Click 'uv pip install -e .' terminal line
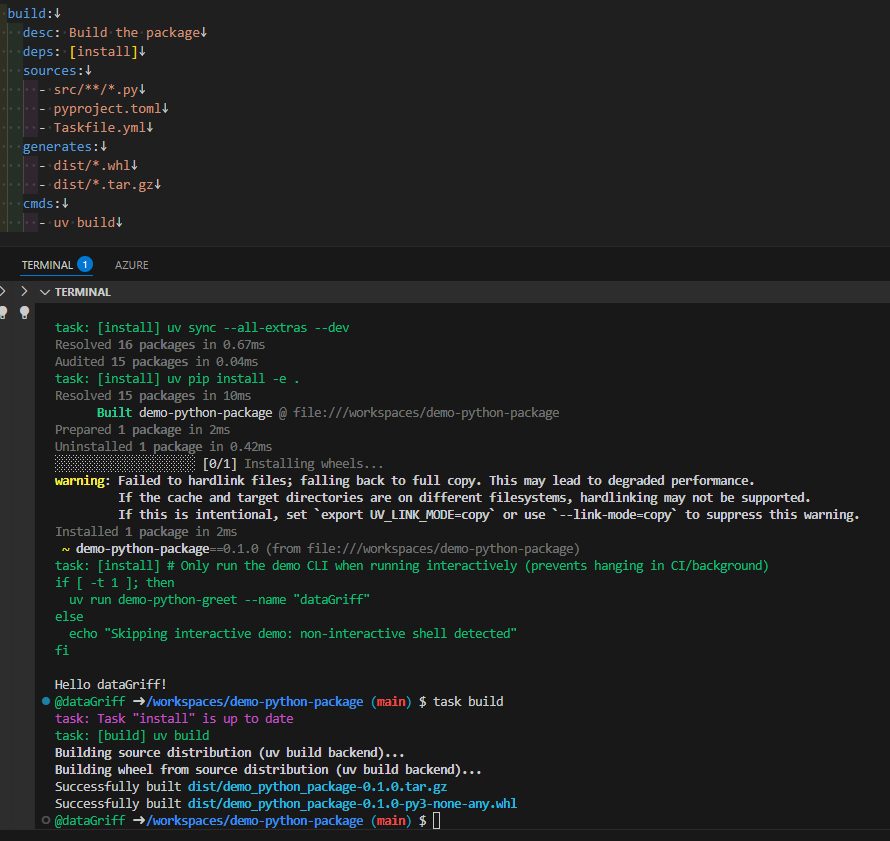The height and width of the screenshot is (841, 890). click(x=177, y=379)
